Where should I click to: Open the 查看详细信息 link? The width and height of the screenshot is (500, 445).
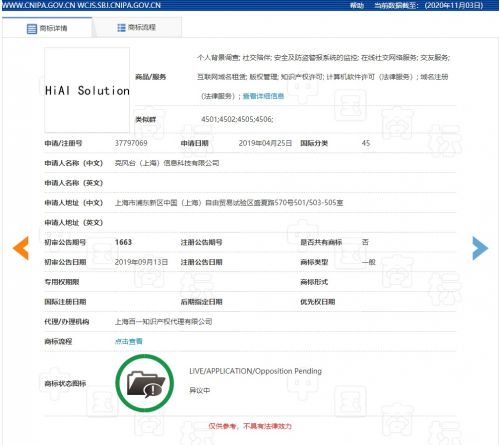263,96
